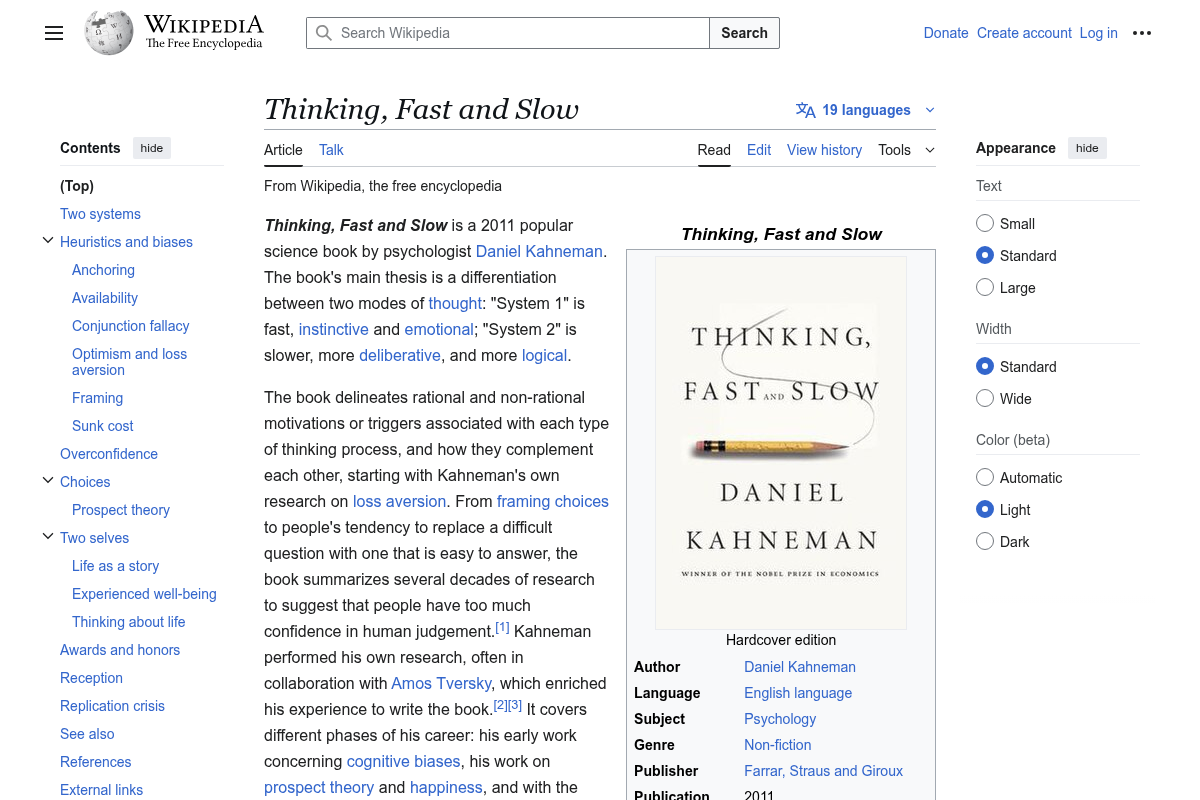
Task: Open the hamburger navigation menu
Action: click(x=53, y=33)
